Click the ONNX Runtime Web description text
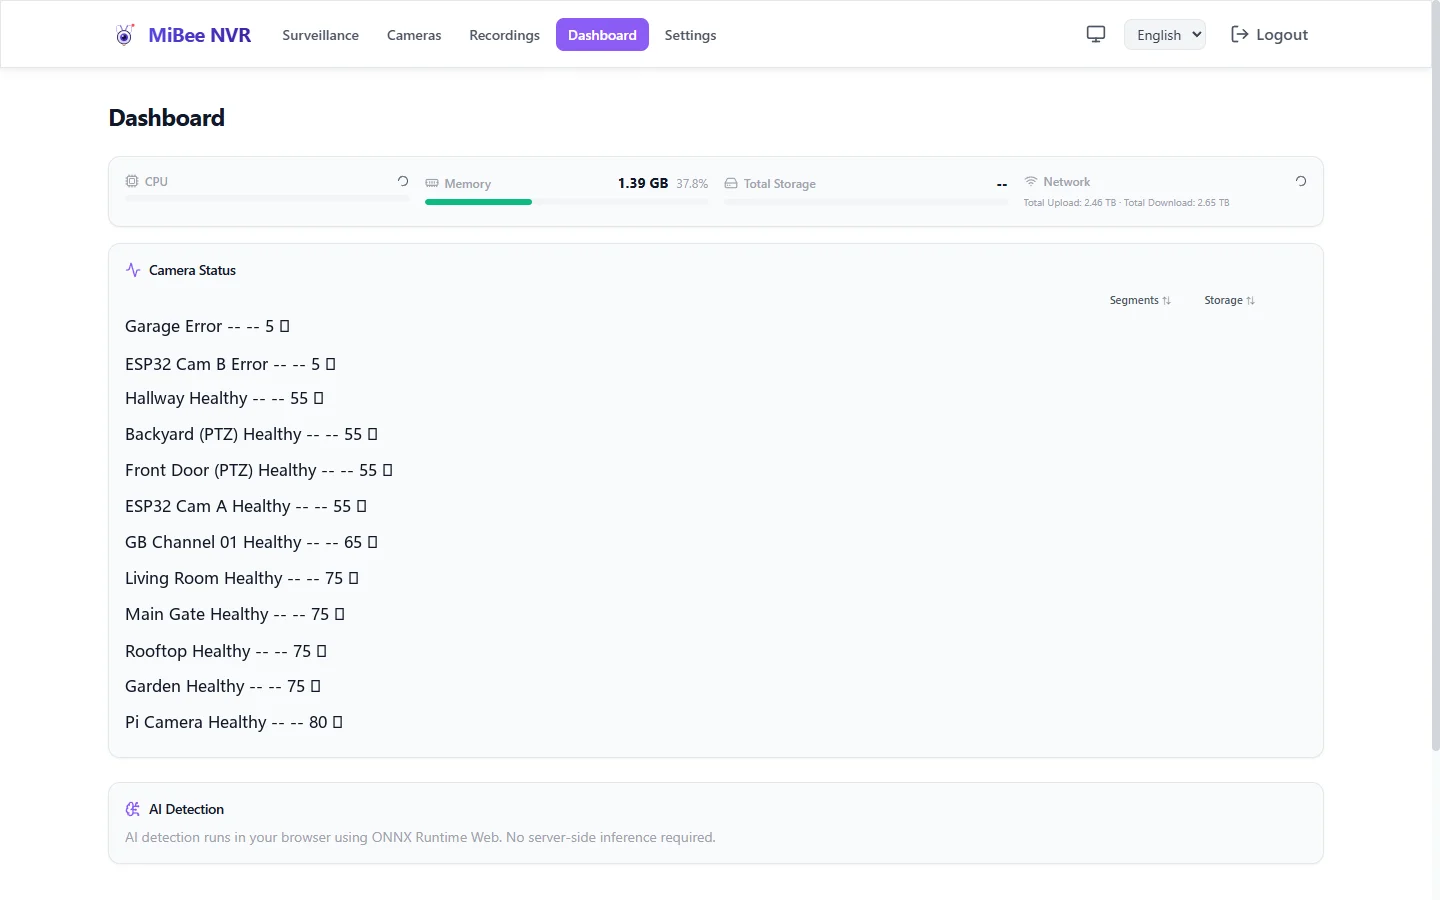Viewport: 1440px width, 900px height. click(420, 837)
